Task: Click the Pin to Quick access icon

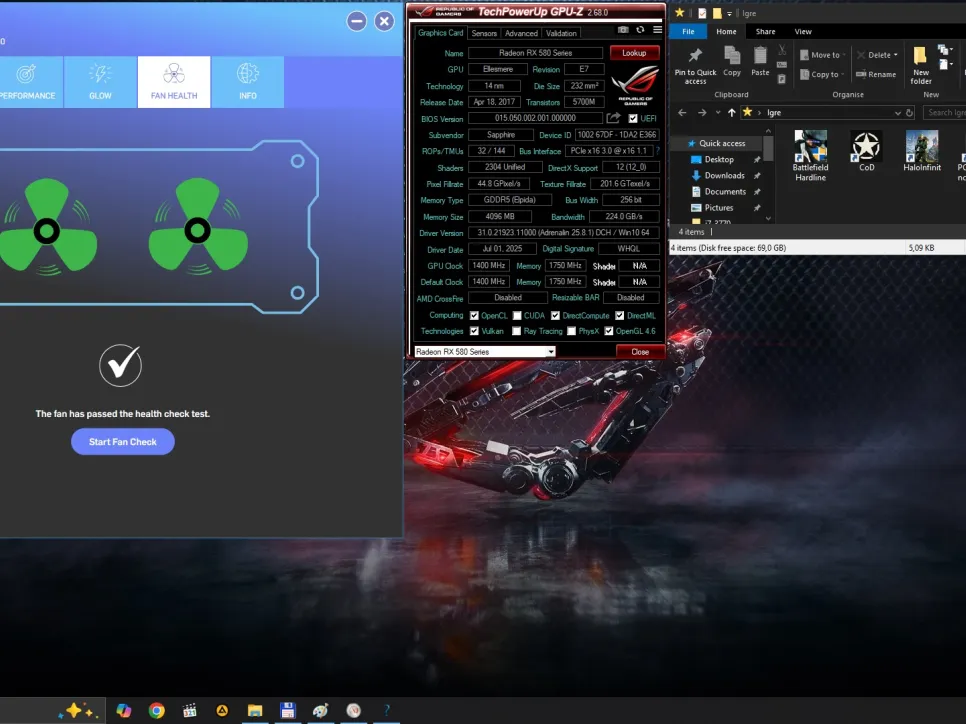Action: tap(695, 56)
